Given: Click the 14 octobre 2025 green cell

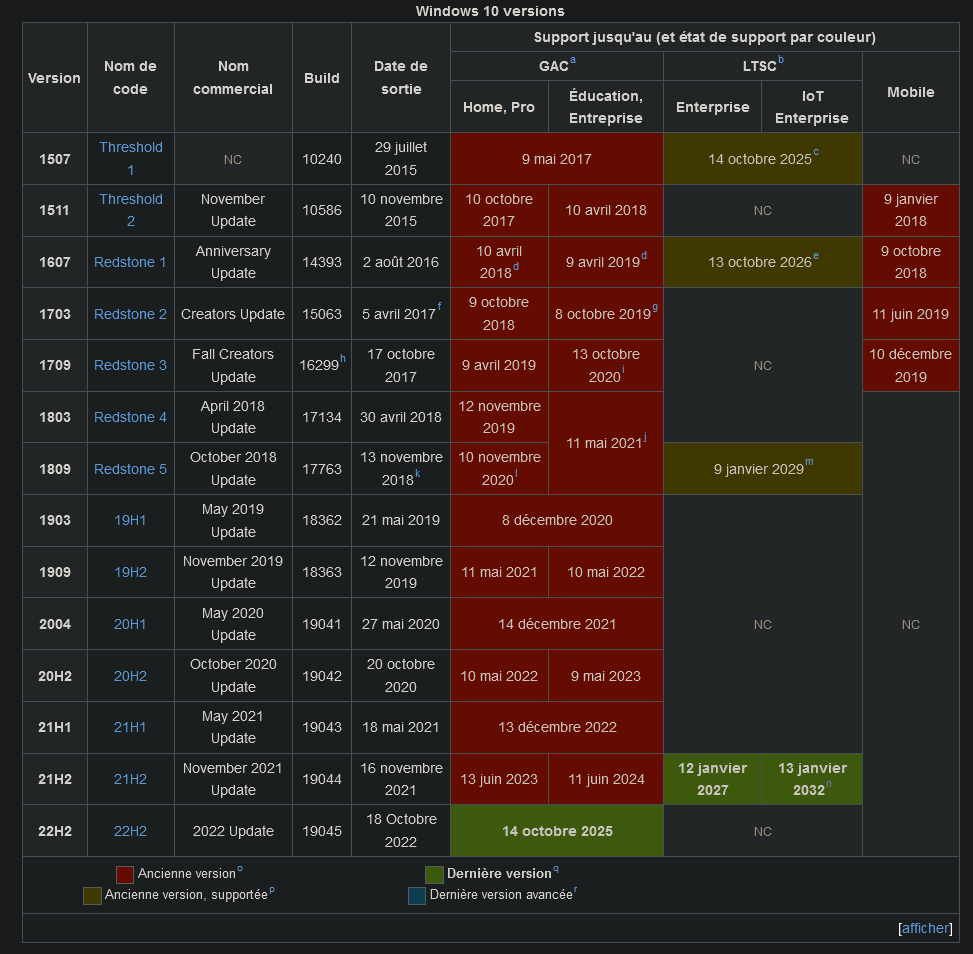Looking at the screenshot, I should click(x=557, y=831).
